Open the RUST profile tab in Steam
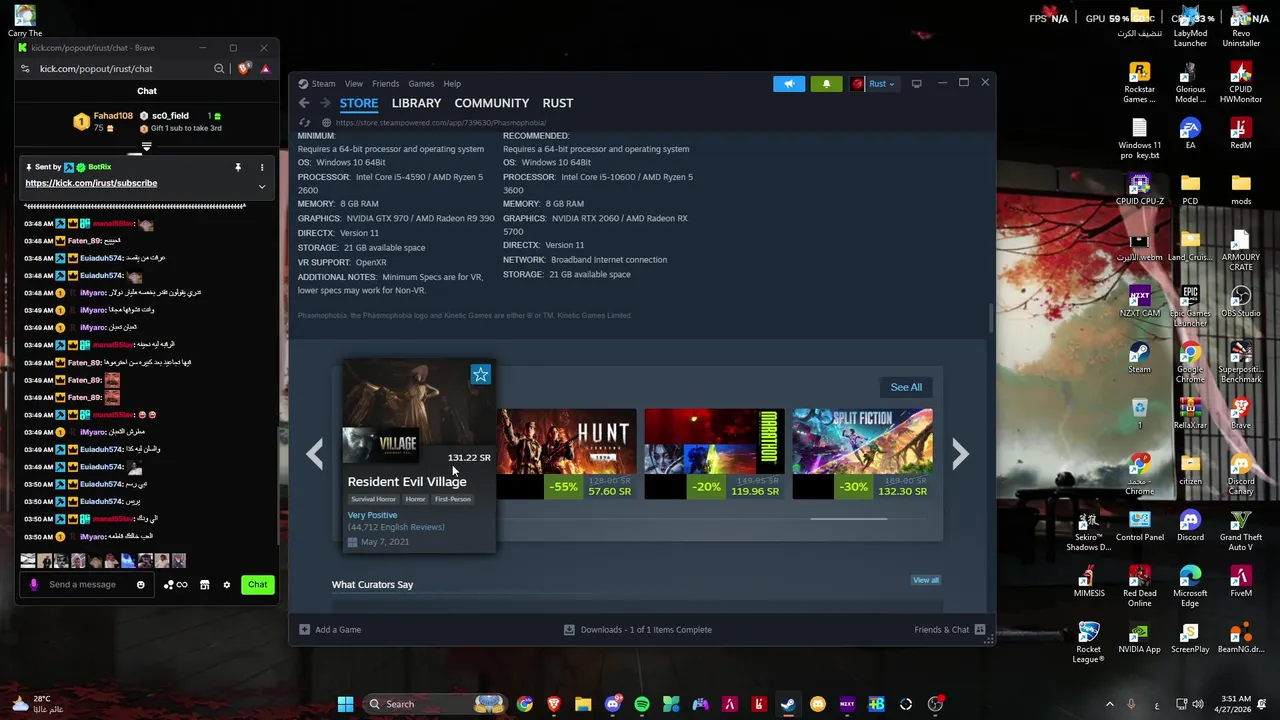 [558, 103]
